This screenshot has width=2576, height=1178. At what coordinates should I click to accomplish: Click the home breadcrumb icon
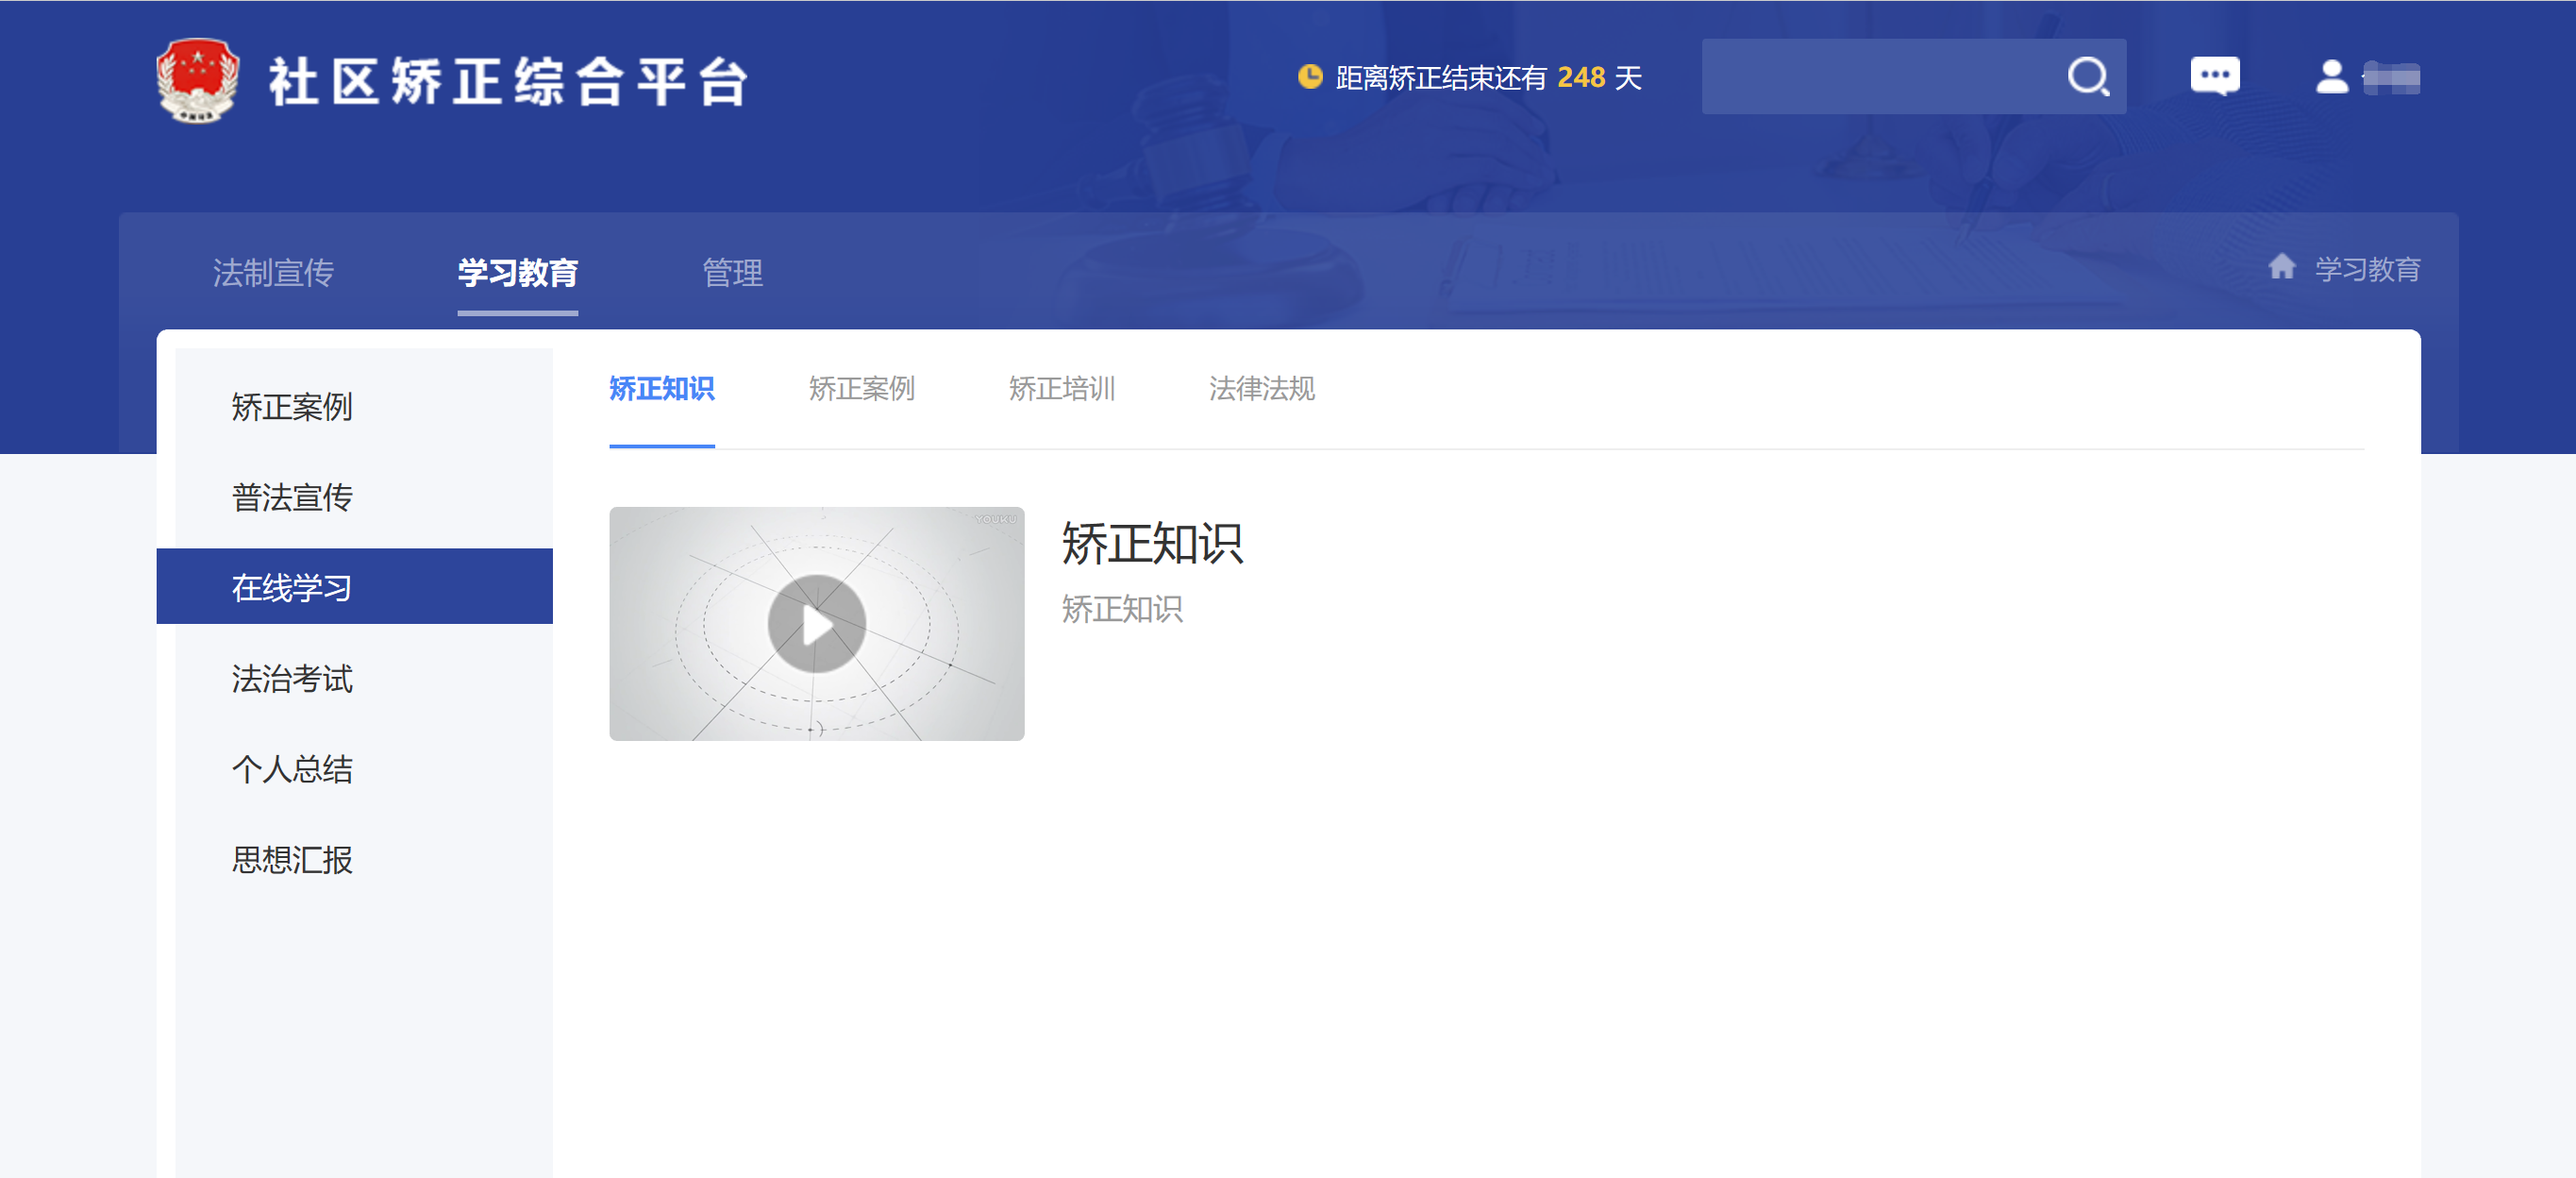click(2281, 268)
